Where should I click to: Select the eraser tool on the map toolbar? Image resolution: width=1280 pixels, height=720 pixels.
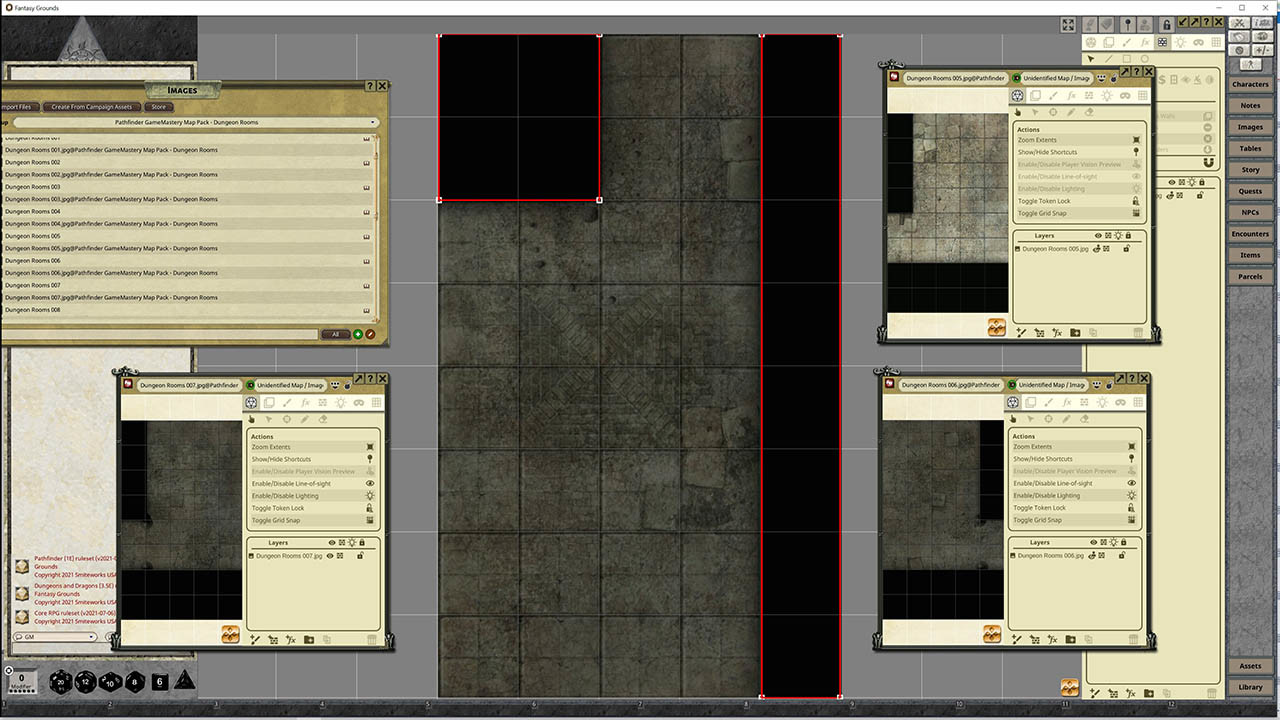[323, 419]
